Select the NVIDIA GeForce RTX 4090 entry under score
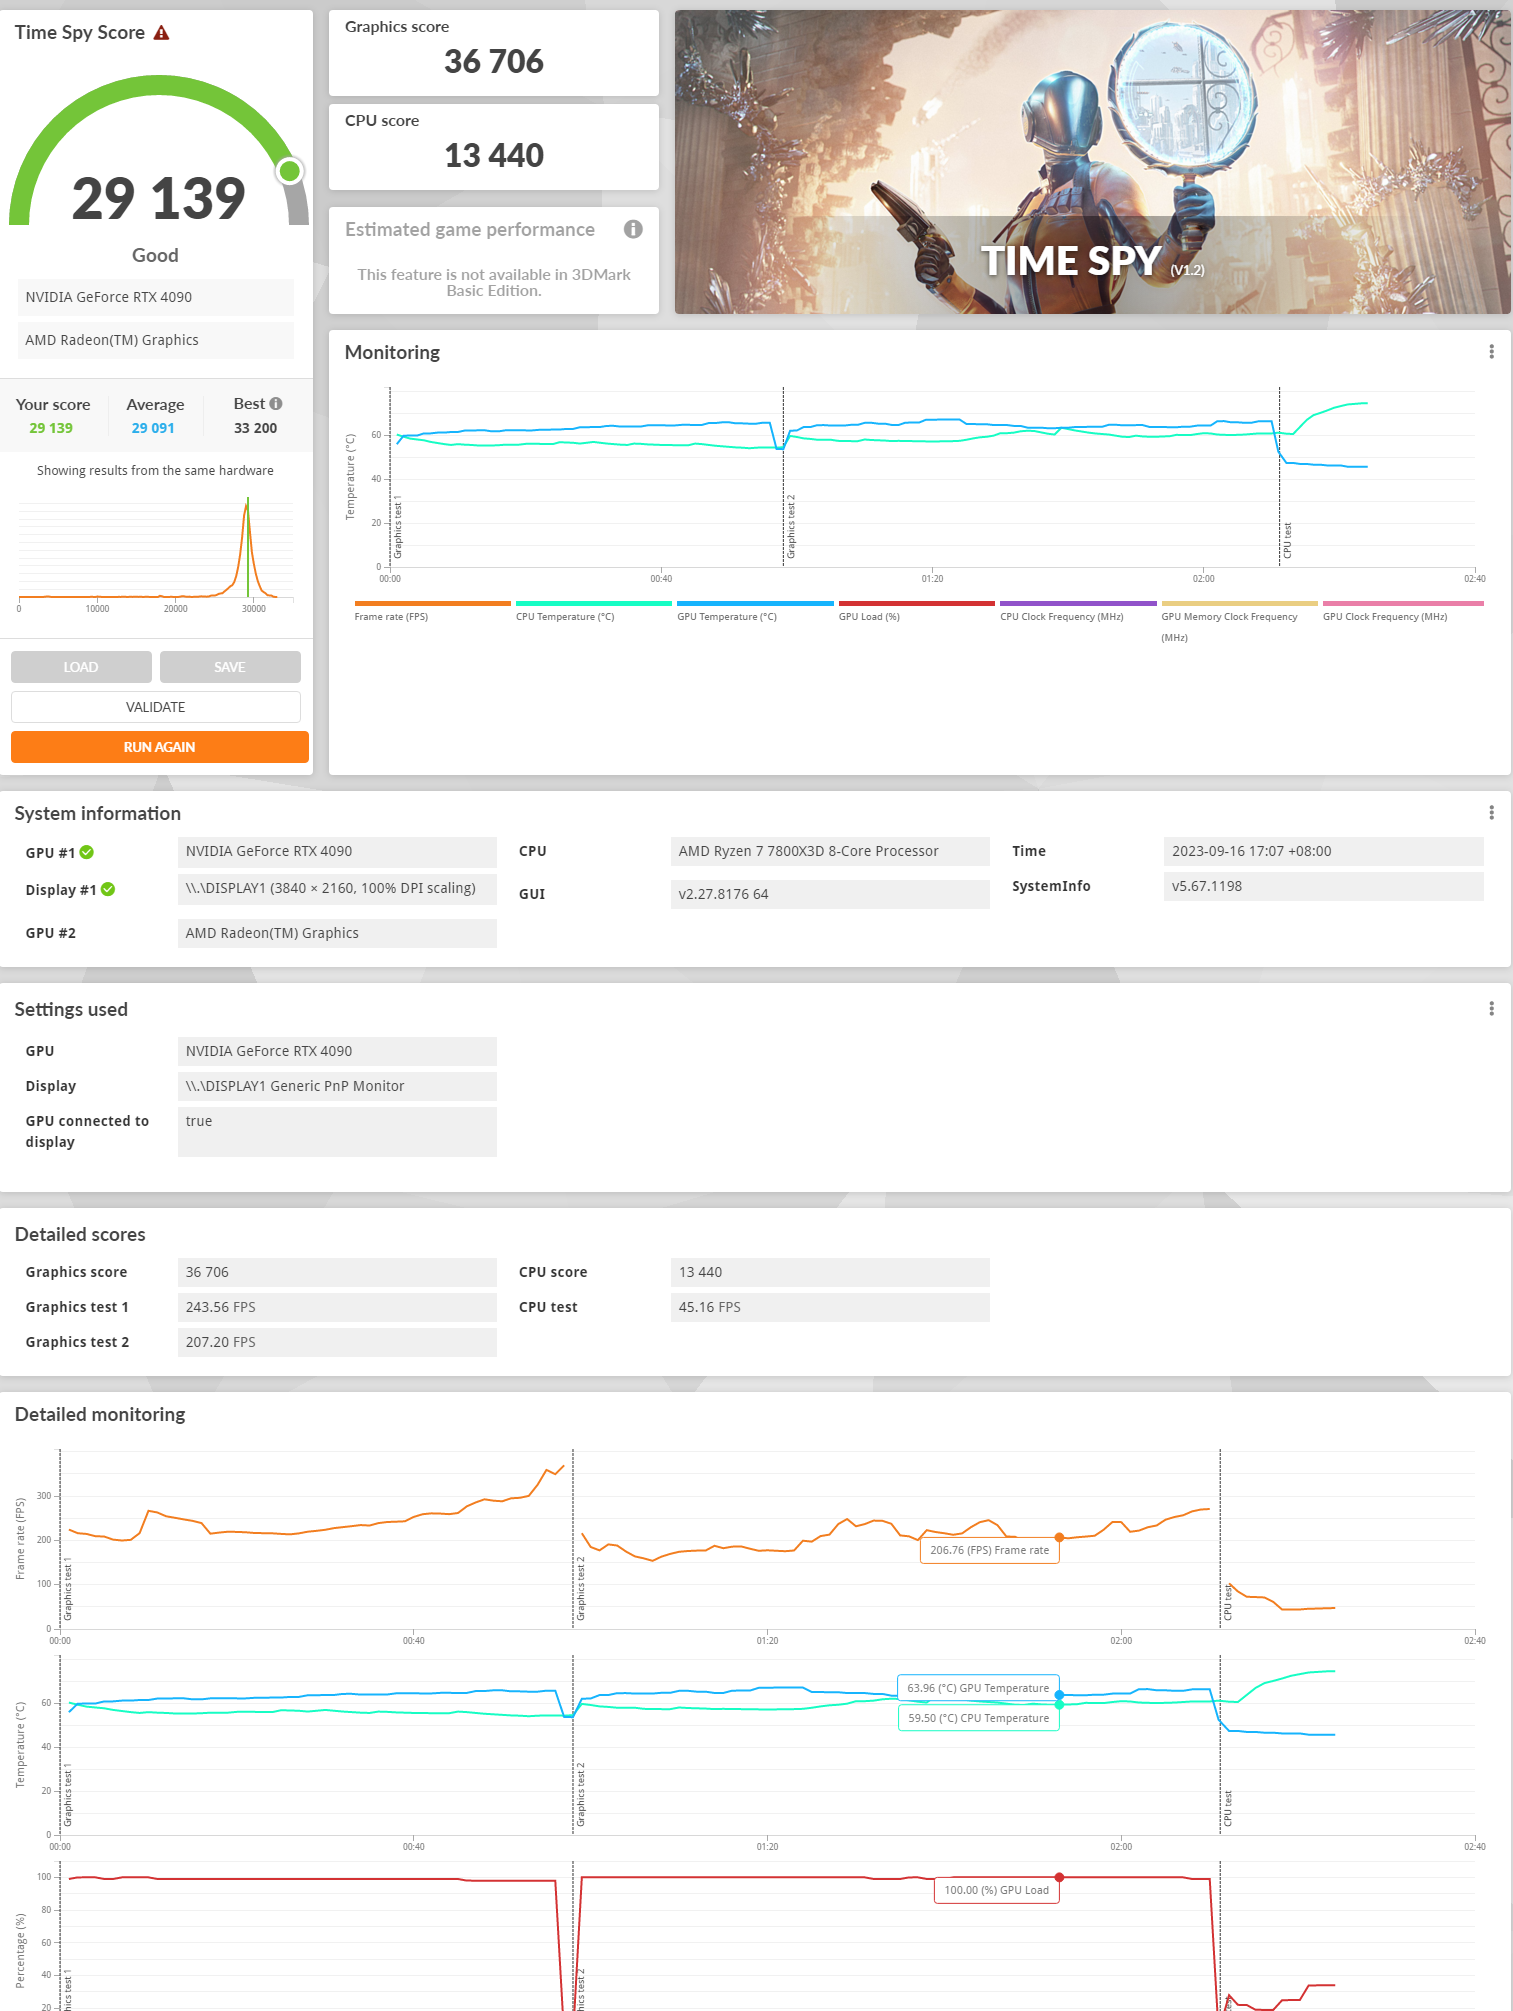This screenshot has width=1513, height=2011. click(156, 297)
